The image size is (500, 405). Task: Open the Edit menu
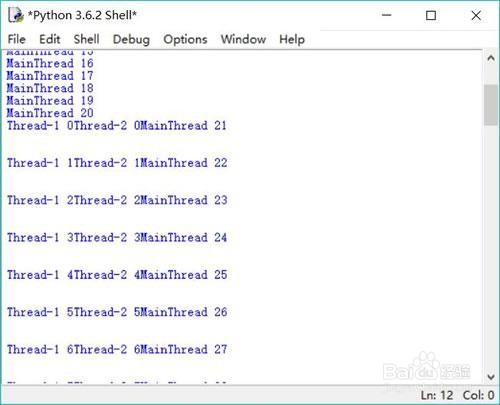(x=50, y=39)
